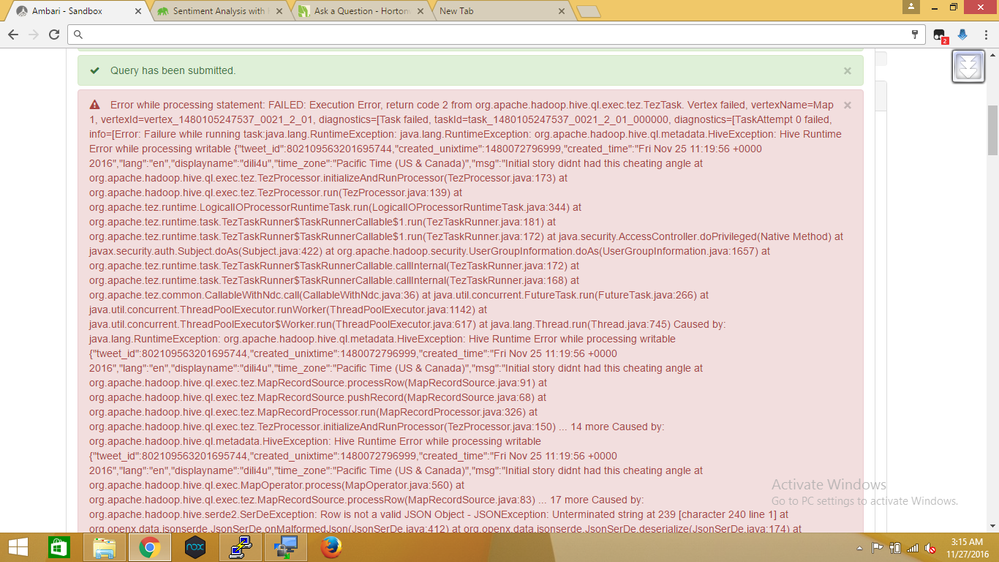Click the red warning triangle icon

point(95,104)
